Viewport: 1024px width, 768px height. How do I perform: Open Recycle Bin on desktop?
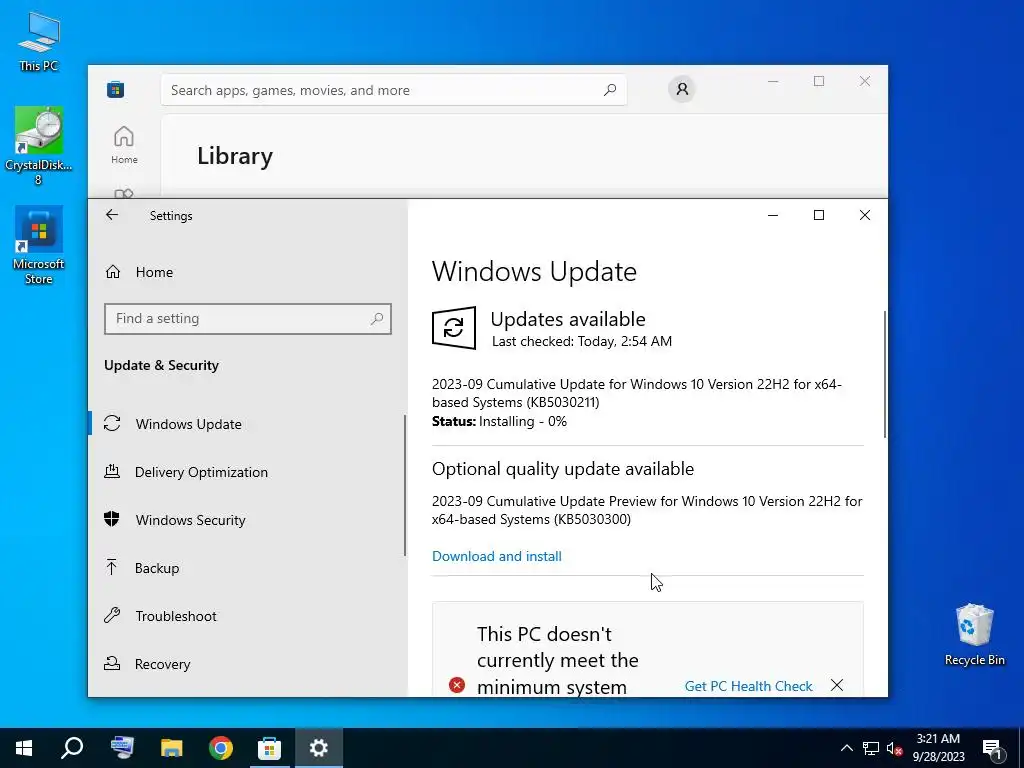tap(974, 635)
